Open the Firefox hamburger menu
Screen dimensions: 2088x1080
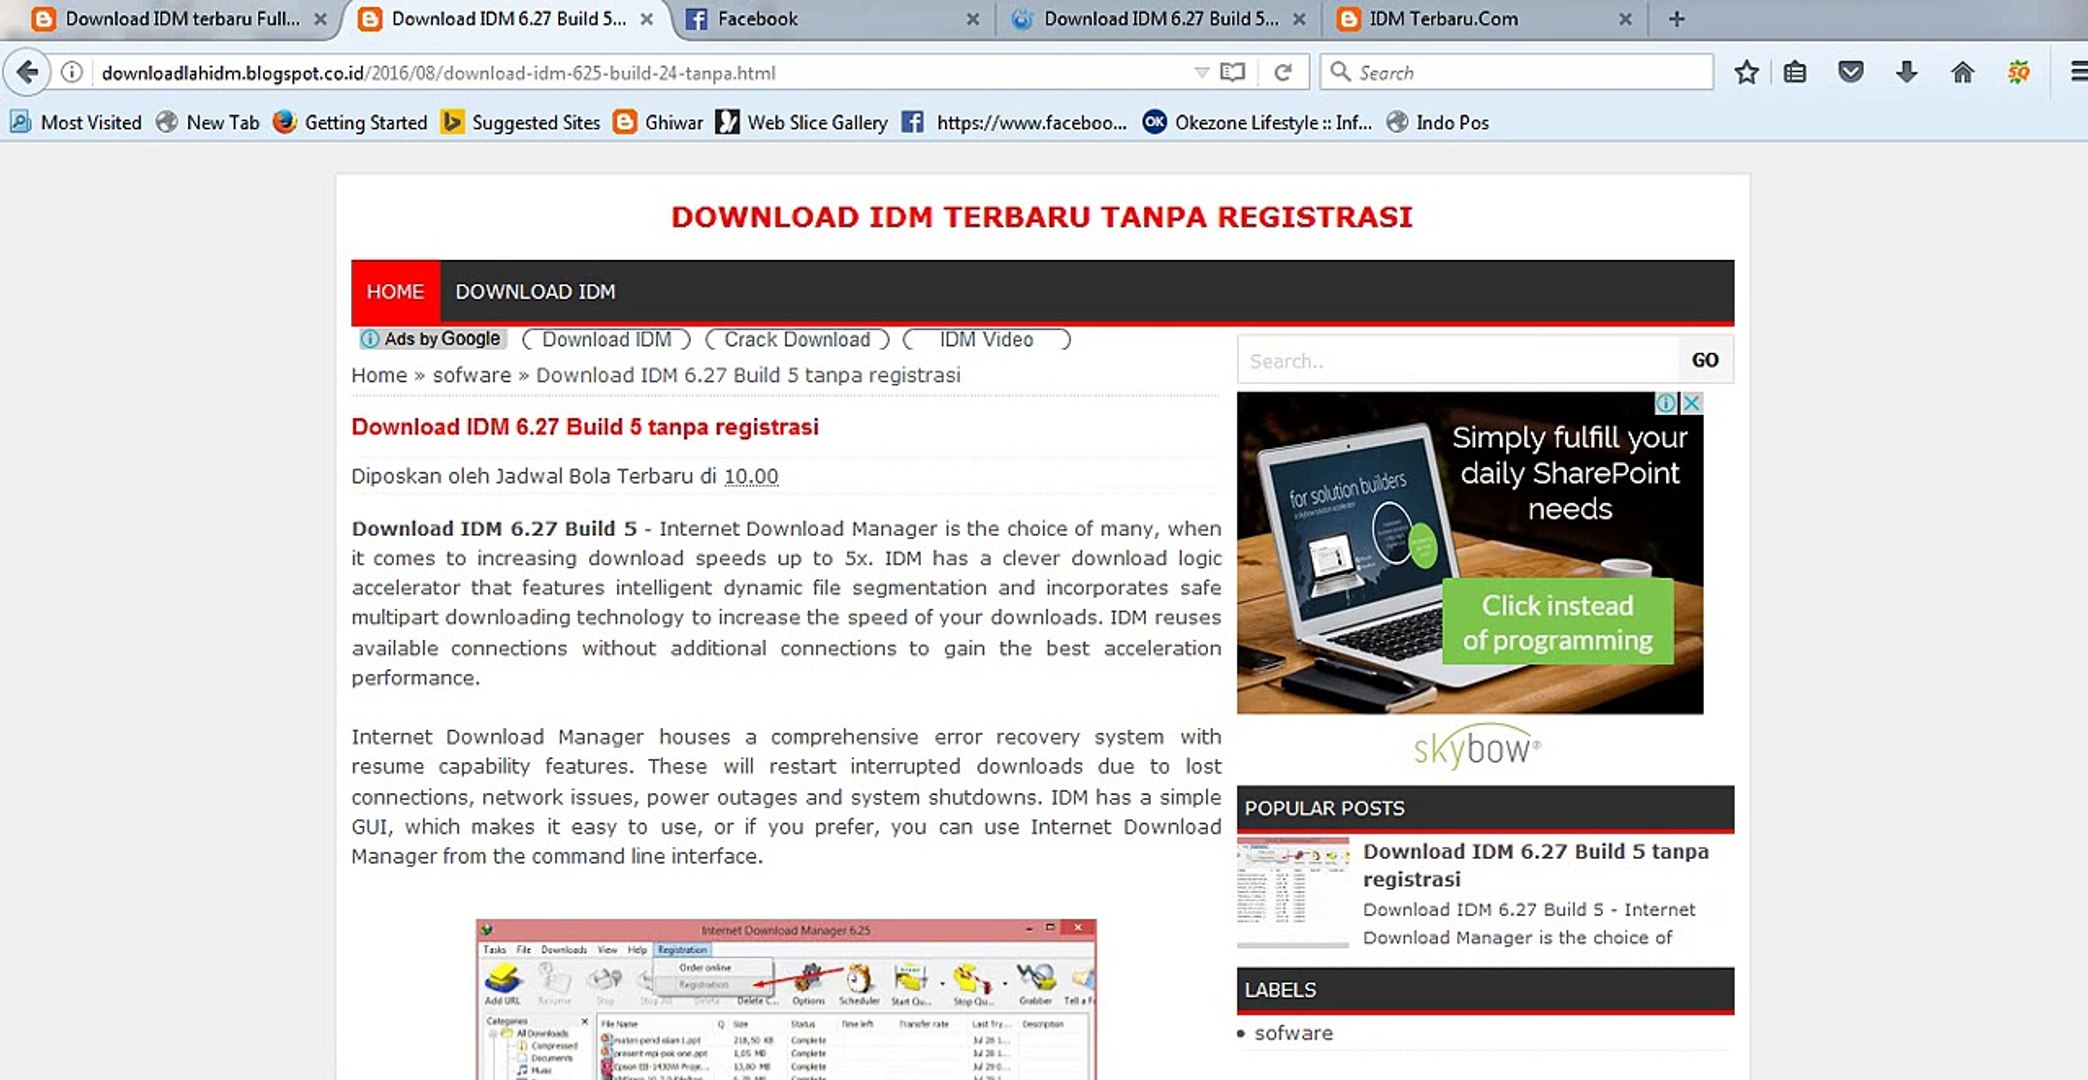click(2078, 72)
